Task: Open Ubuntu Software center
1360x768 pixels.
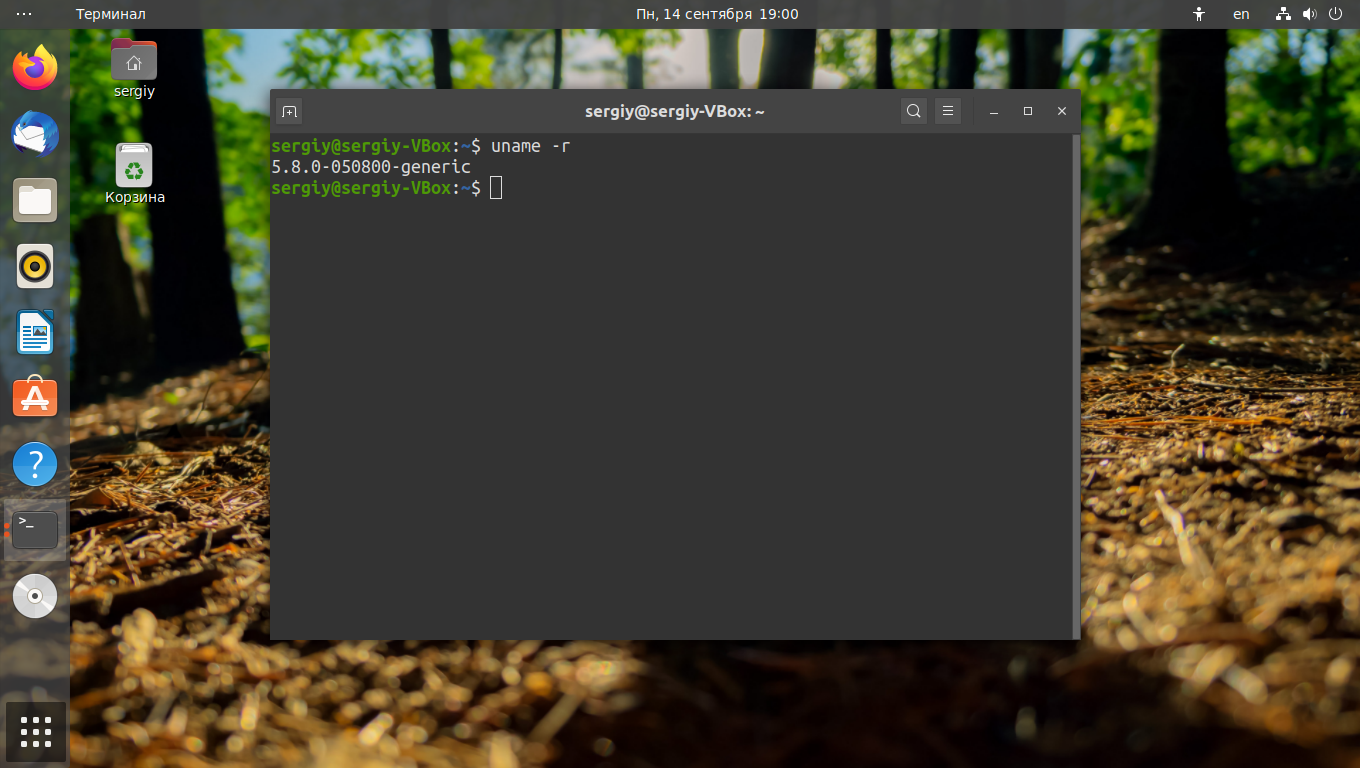Action: 35,398
